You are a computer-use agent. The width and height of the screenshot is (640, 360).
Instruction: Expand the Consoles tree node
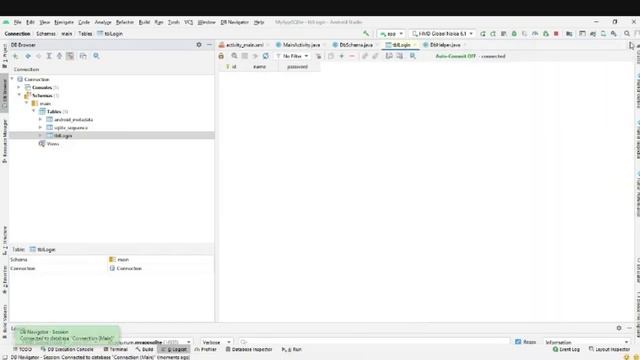click(19, 87)
